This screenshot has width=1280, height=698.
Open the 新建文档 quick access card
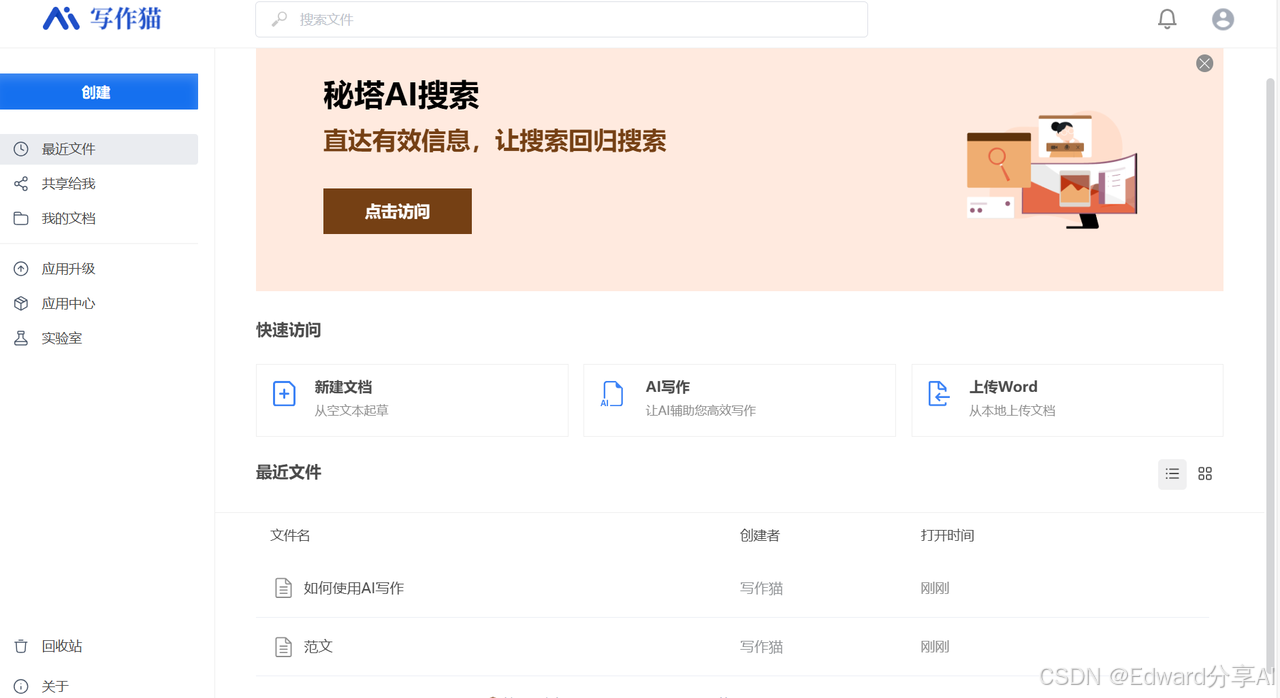click(x=412, y=400)
